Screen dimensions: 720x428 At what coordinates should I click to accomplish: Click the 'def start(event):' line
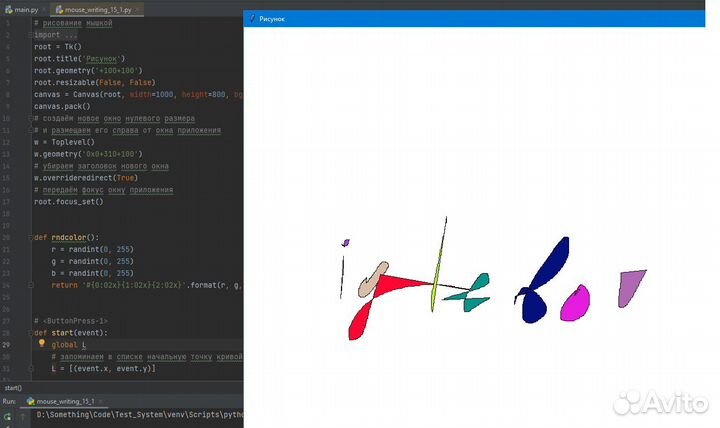point(71,333)
